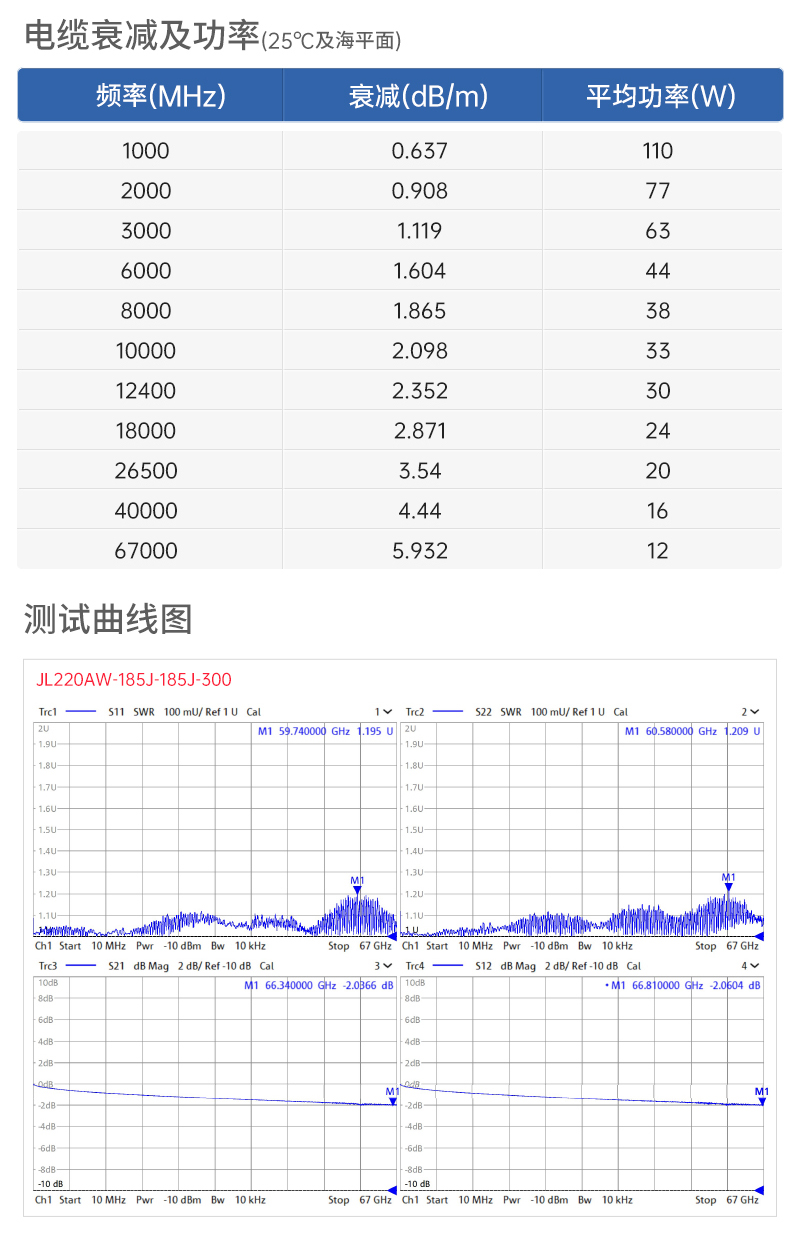The width and height of the screenshot is (800, 1241).
Task: Click average power 110 in the 1000 row
Action: (x=658, y=151)
